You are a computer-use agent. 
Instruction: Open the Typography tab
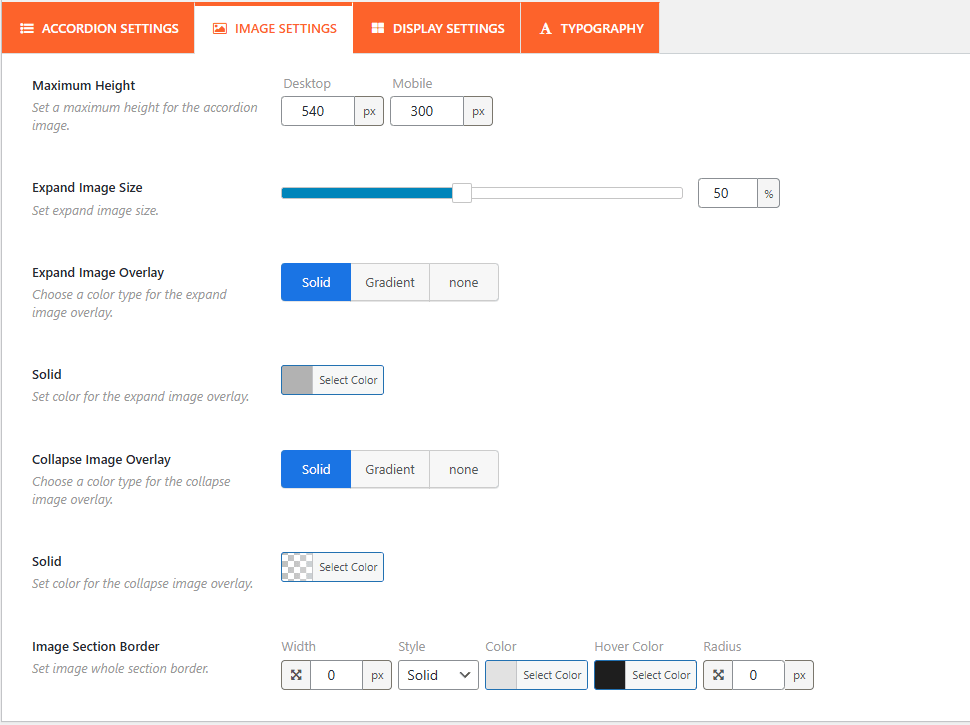click(590, 29)
